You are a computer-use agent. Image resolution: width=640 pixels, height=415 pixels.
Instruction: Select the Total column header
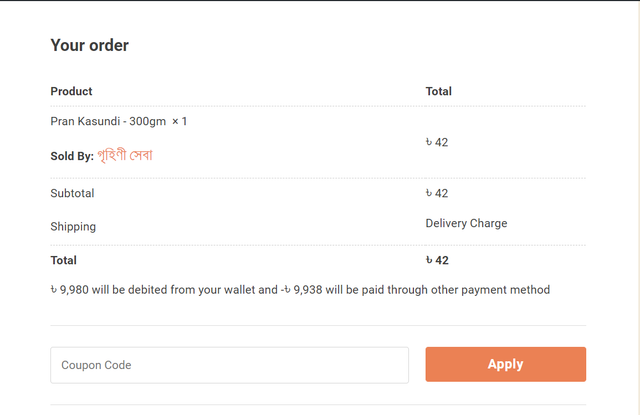click(438, 91)
